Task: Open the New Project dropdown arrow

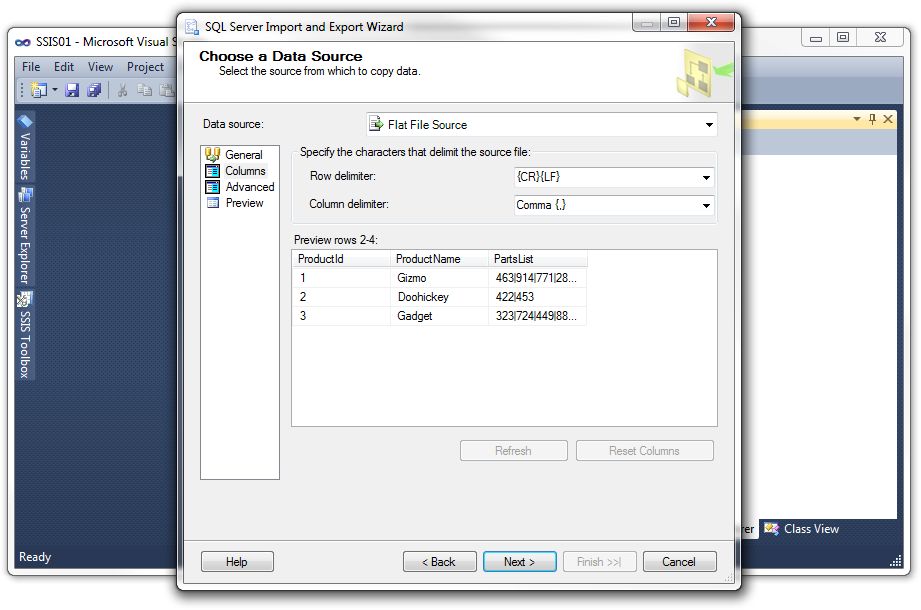Action: pyautogui.click(x=55, y=90)
